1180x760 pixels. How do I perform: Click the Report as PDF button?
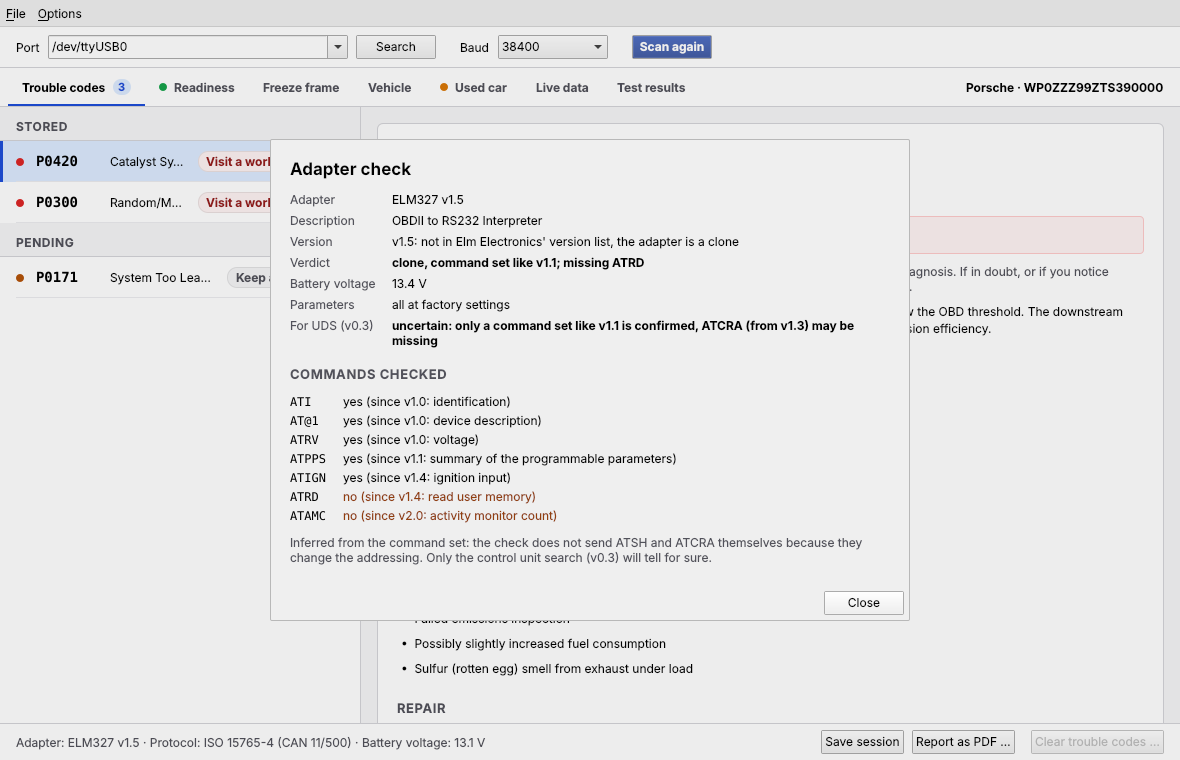963,742
